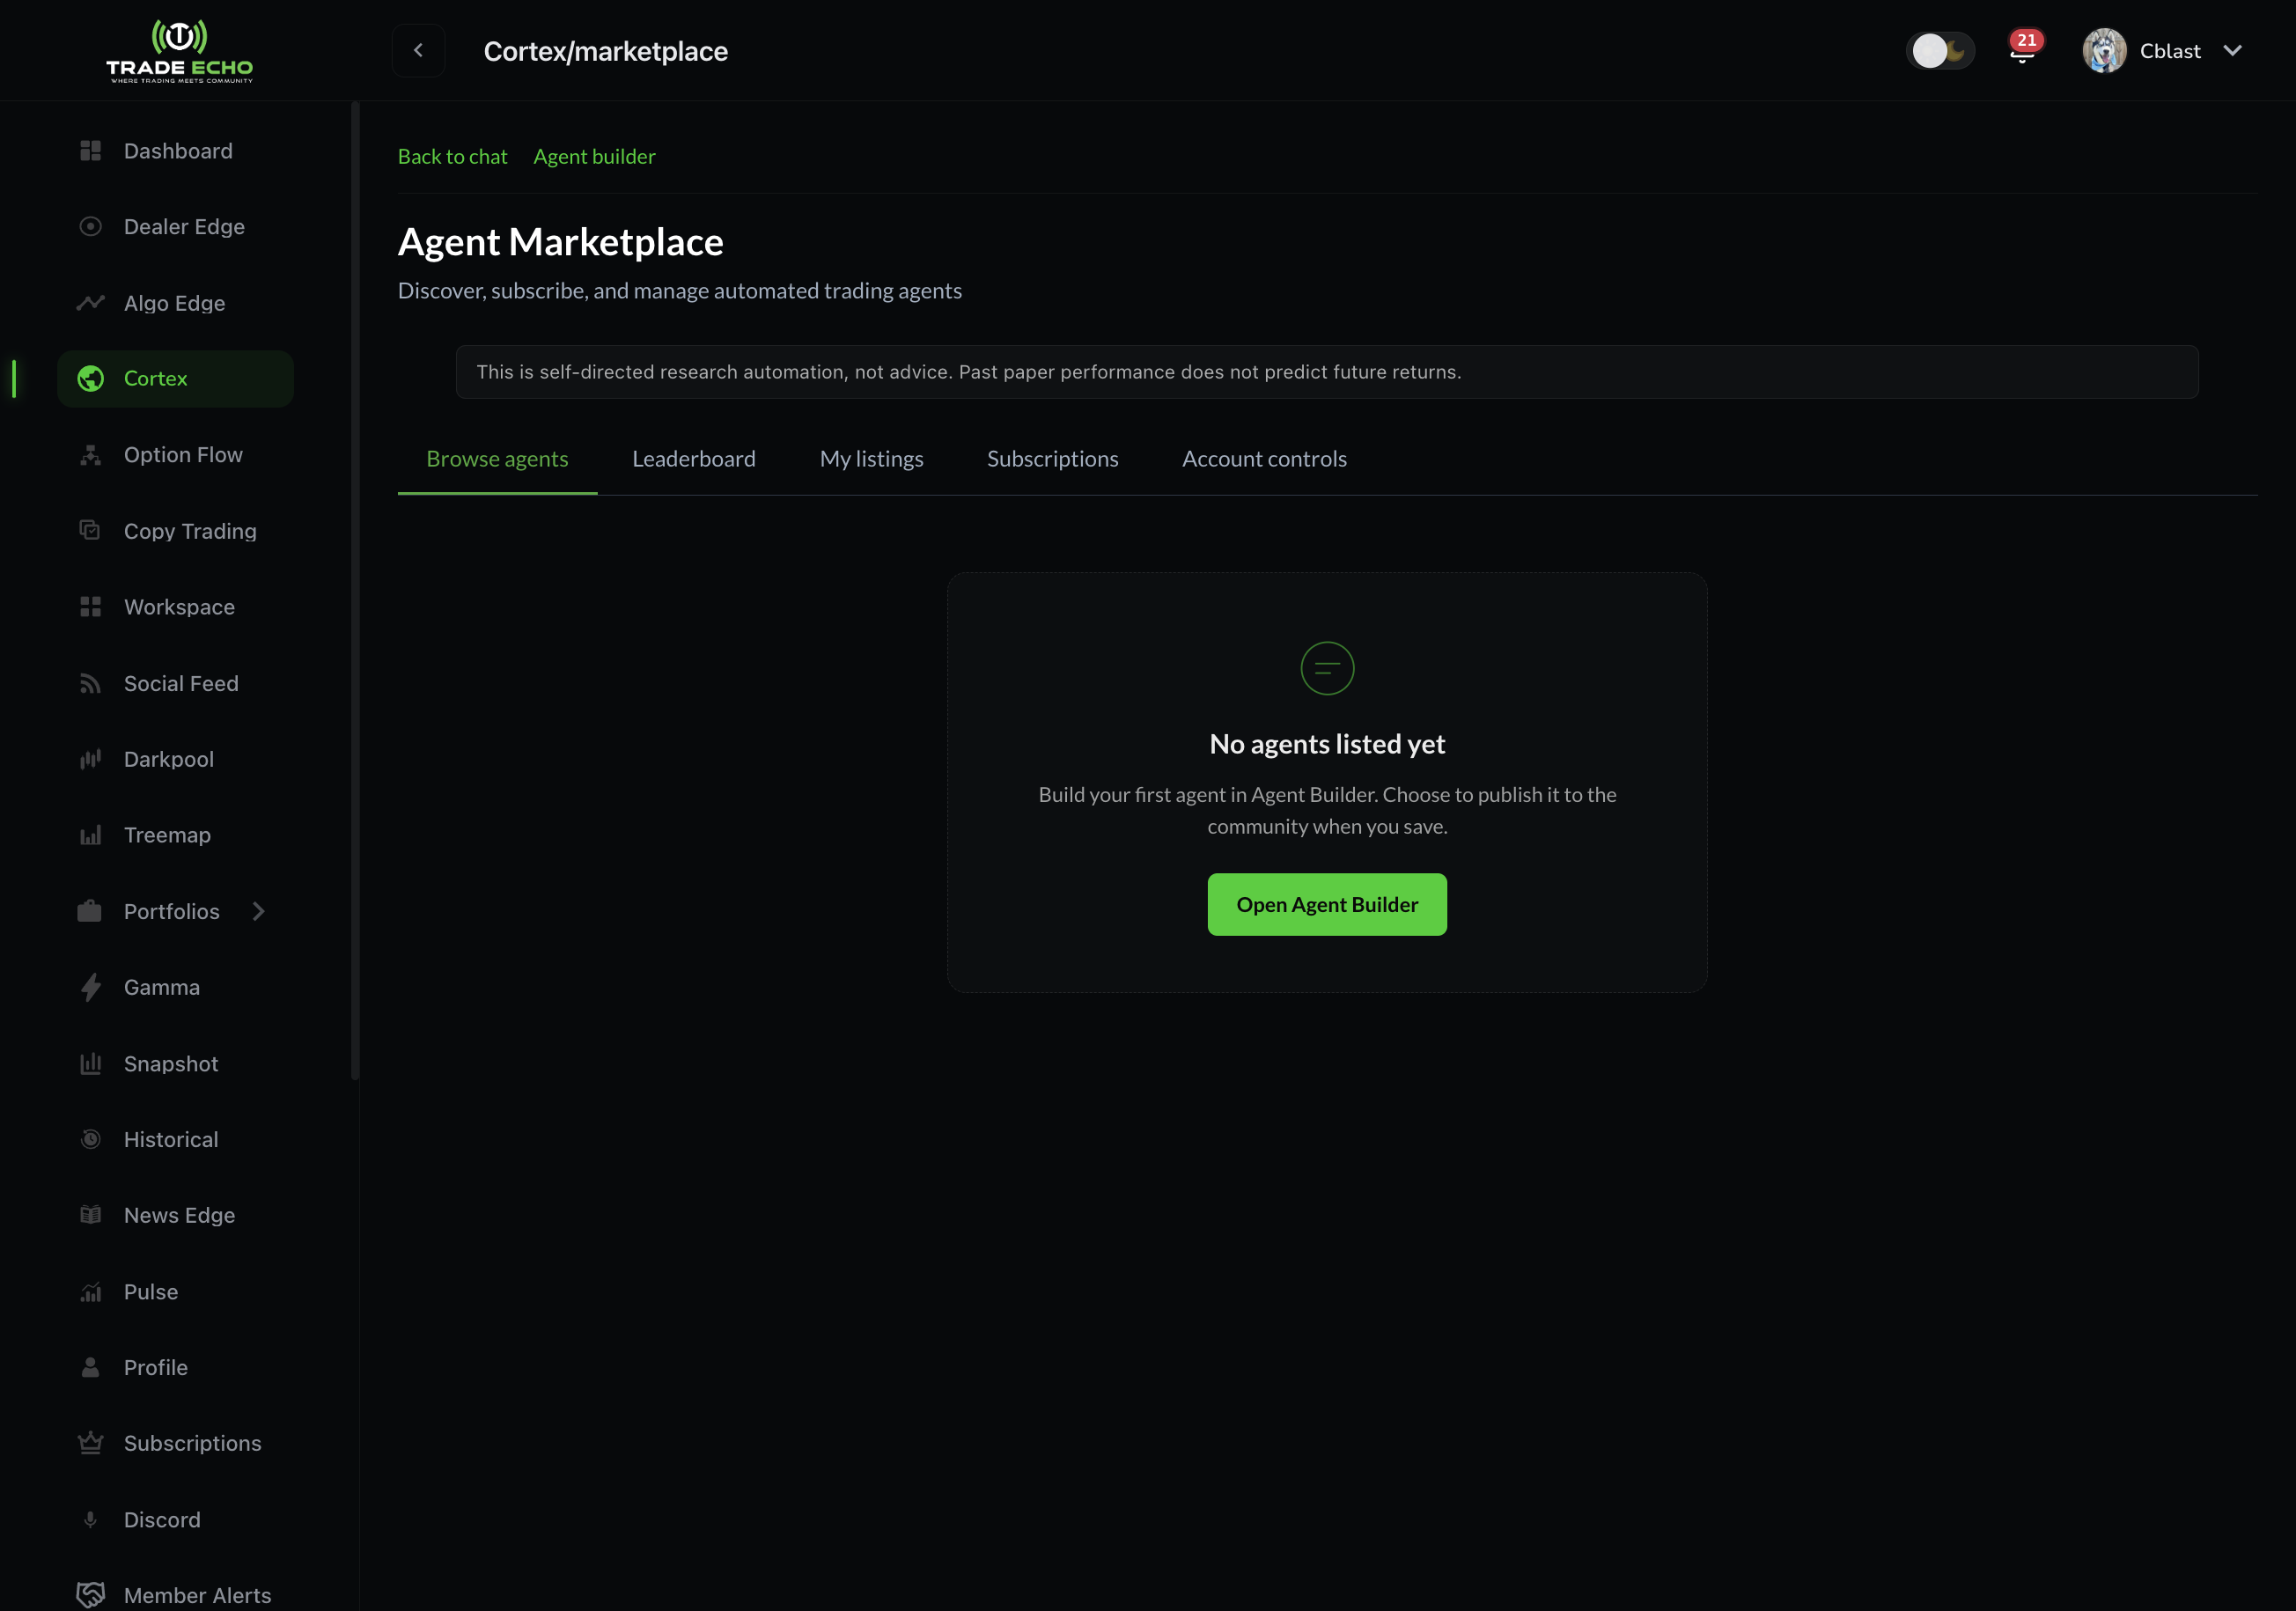2296x1611 pixels.
Task: Open the Subscriptions tab in marketplace
Action: point(1052,459)
